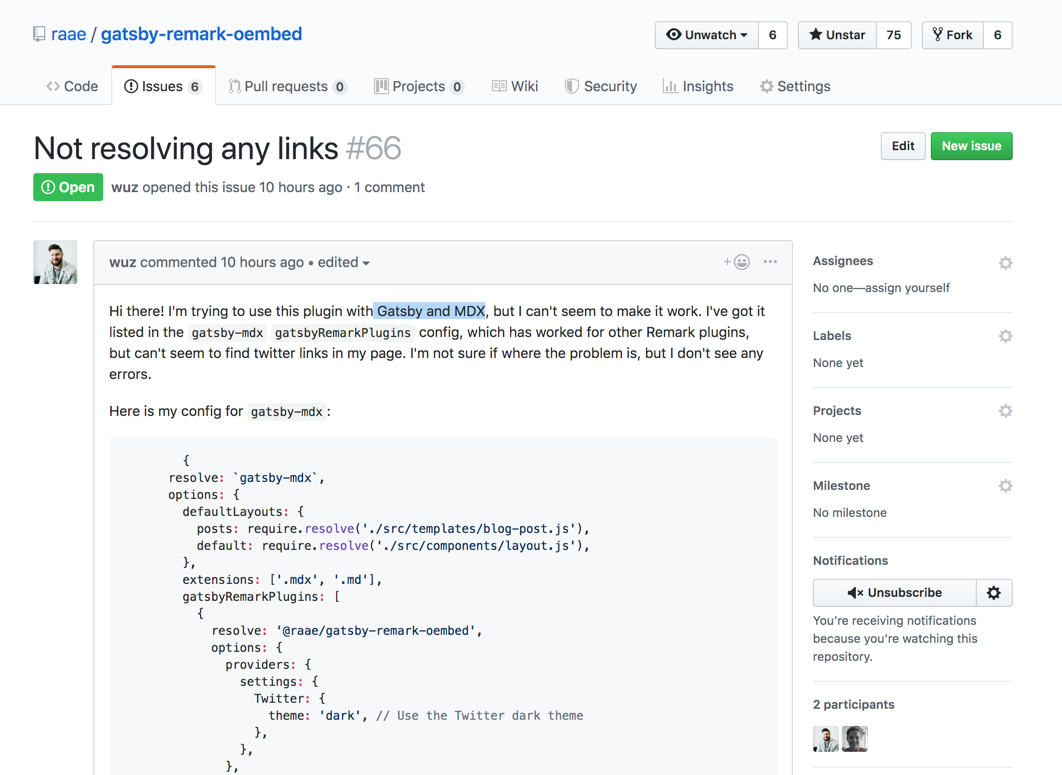Click 'No milestone' text in sidebar

tap(849, 513)
